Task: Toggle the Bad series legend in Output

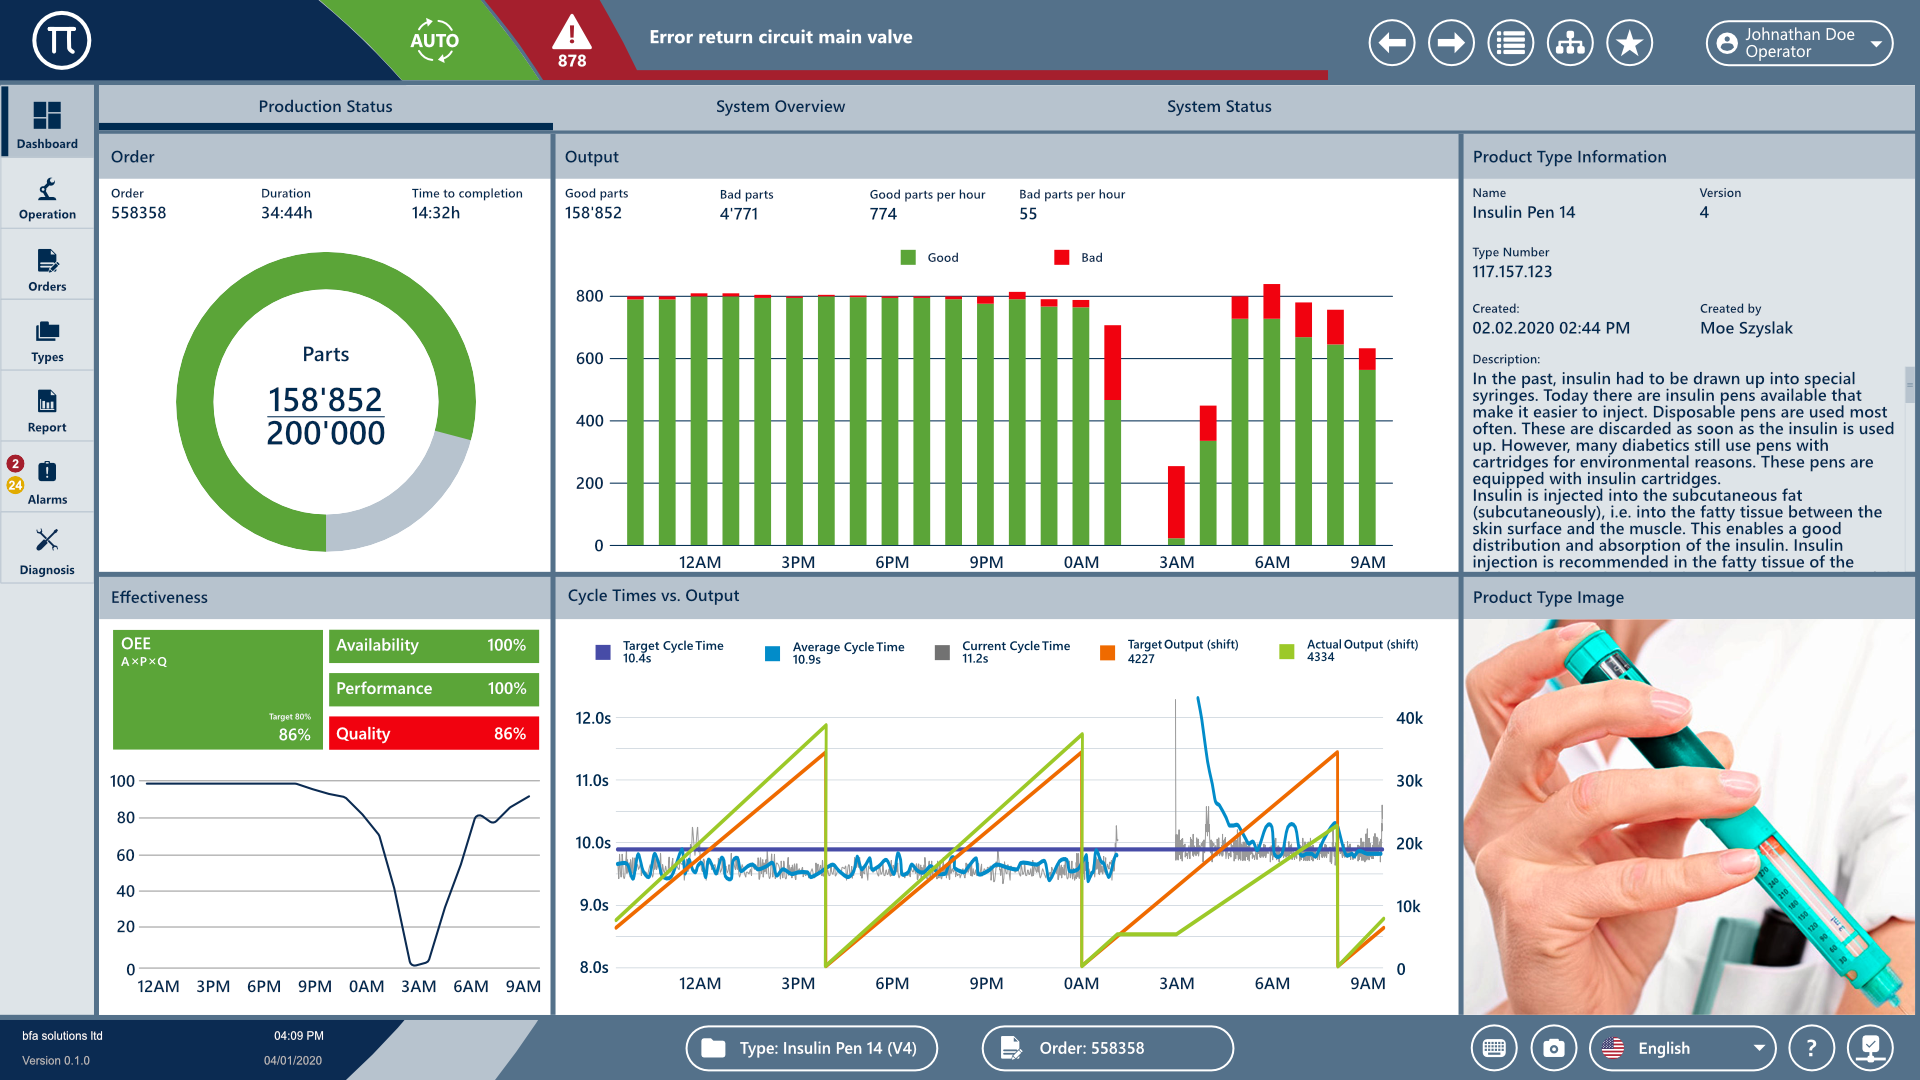Action: click(1078, 258)
